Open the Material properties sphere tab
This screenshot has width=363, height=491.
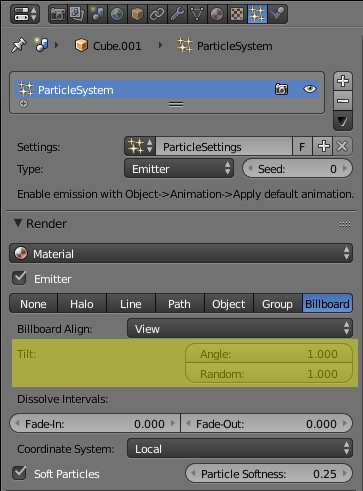coord(217,14)
